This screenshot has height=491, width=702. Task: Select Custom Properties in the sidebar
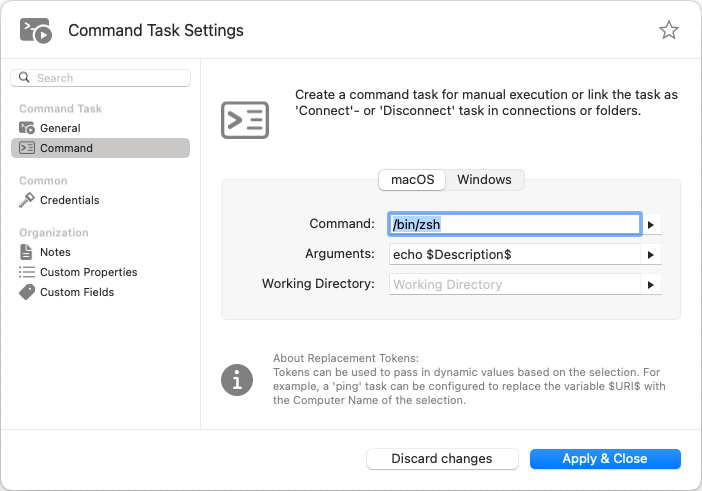click(88, 272)
